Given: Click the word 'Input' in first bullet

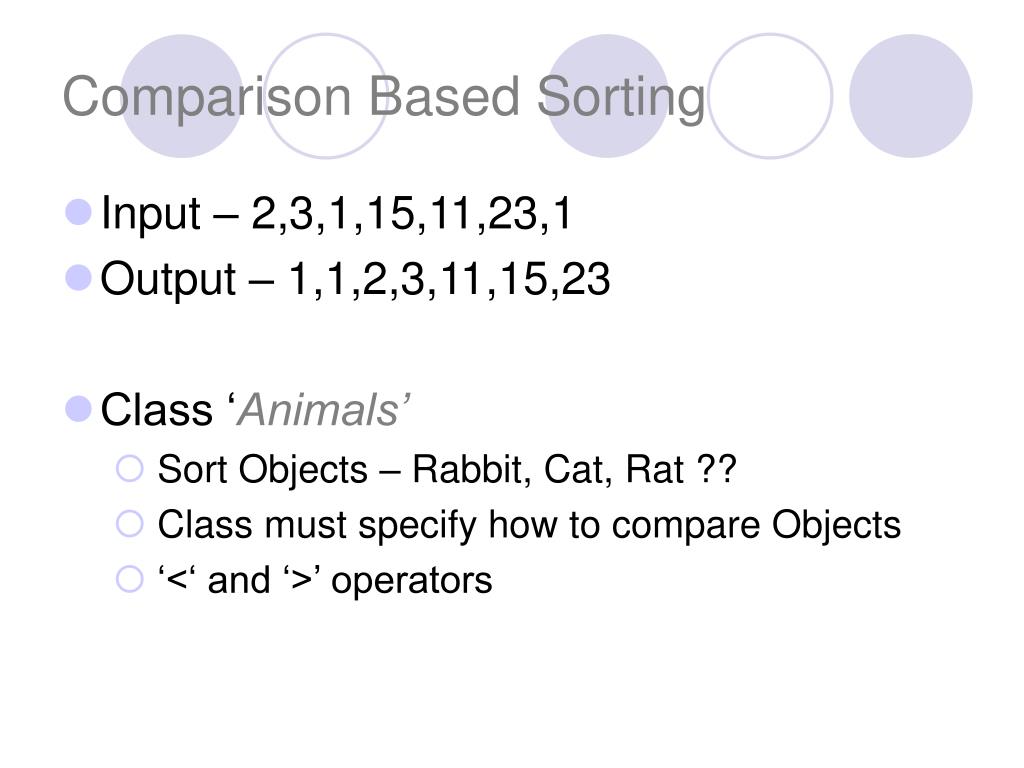Looking at the screenshot, I should point(150,214).
